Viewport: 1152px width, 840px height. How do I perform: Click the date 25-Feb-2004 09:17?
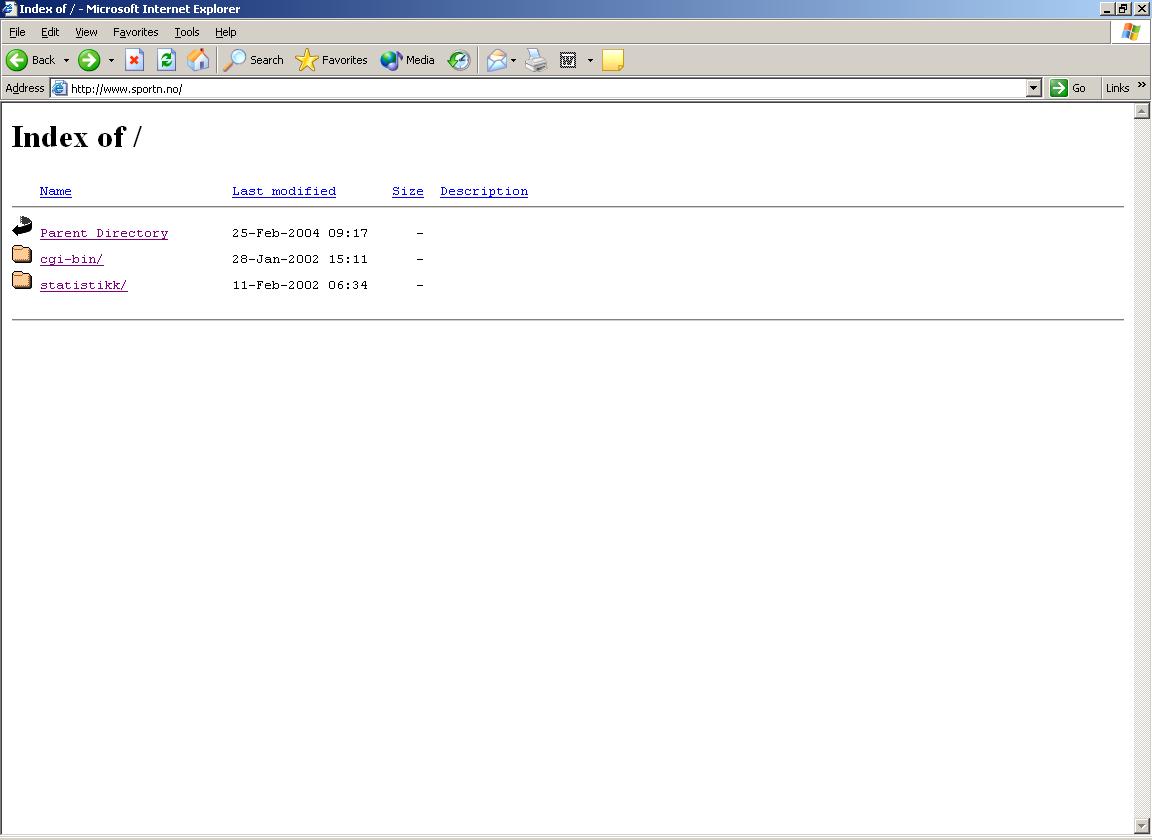[x=300, y=233]
